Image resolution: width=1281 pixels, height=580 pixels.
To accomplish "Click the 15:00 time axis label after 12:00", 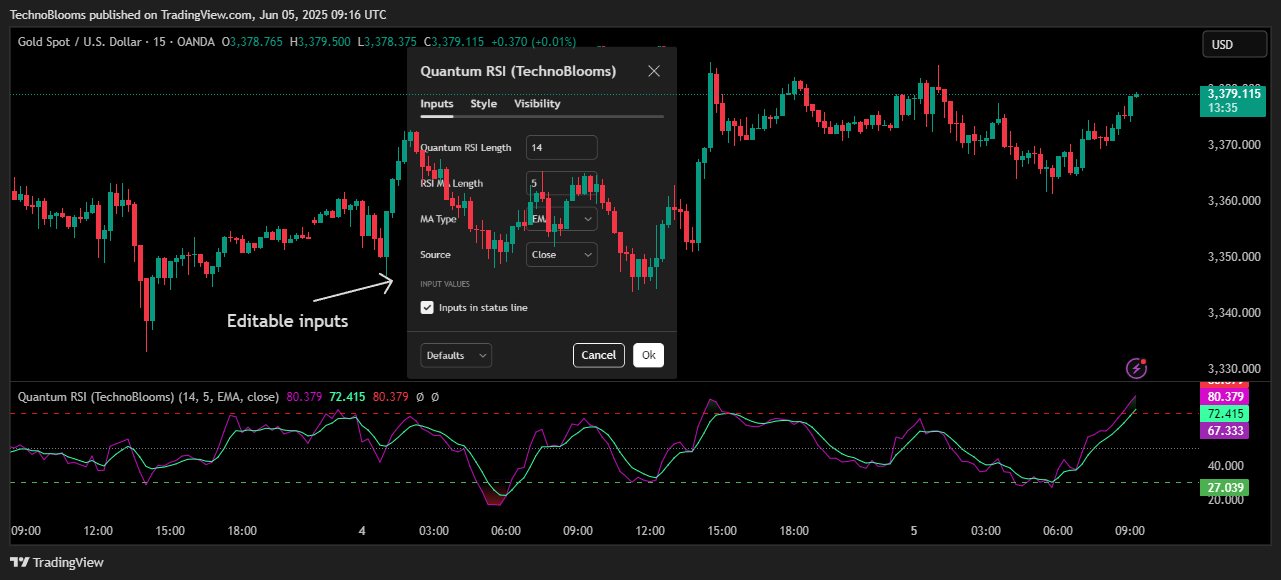I will point(721,531).
